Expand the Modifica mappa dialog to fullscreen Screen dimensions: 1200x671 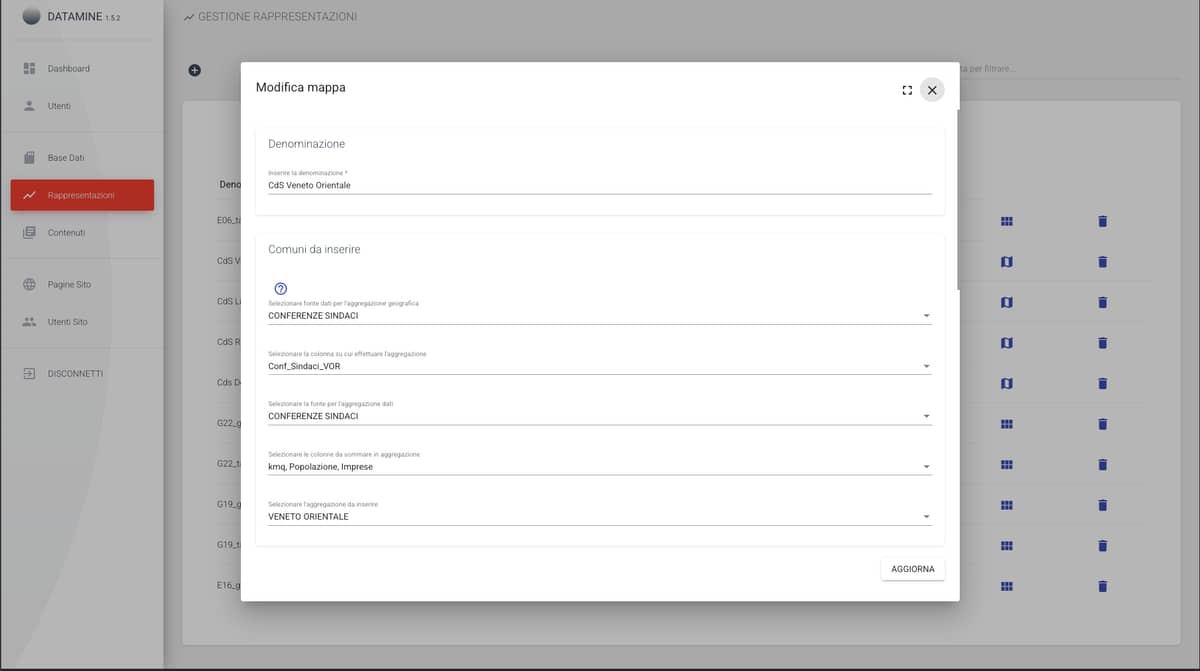(x=907, y=90)
